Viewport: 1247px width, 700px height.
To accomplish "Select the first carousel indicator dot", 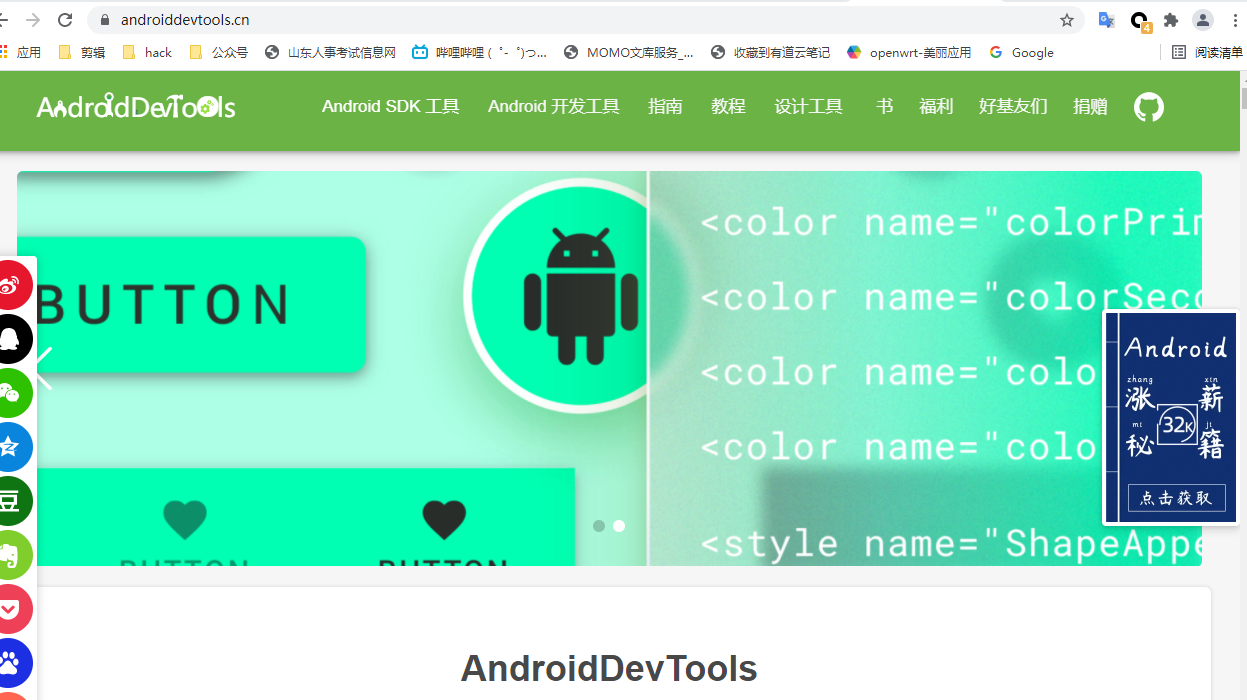I will (x=599, y=526).
